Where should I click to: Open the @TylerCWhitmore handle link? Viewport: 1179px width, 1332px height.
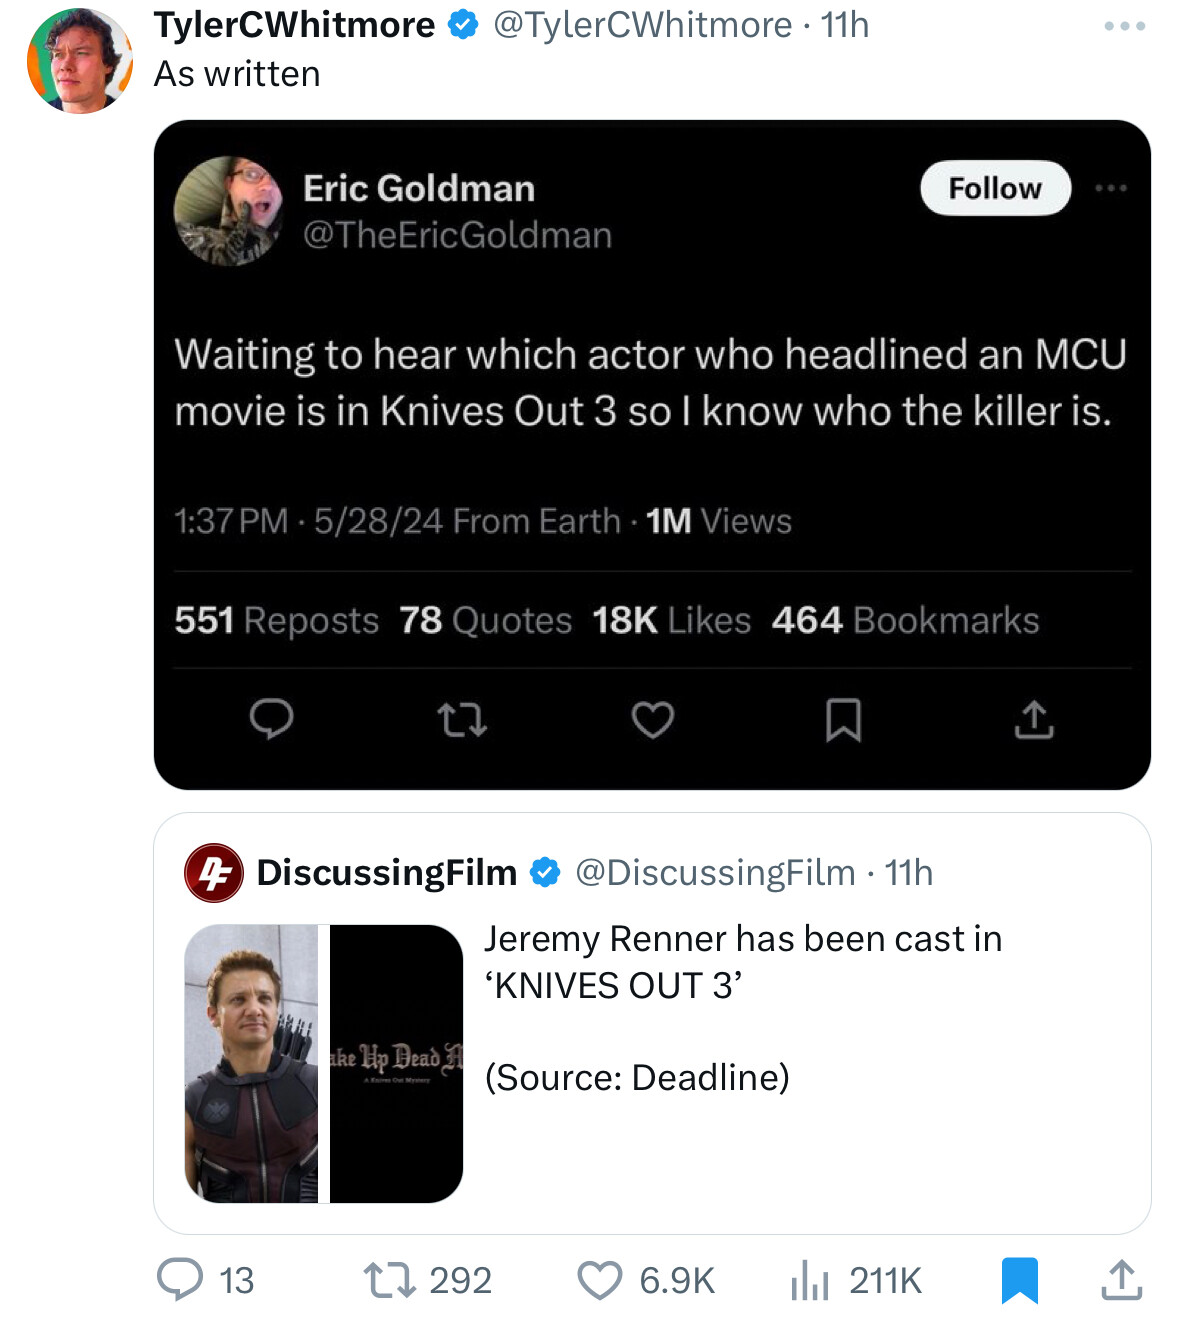(x=642, y=25)
